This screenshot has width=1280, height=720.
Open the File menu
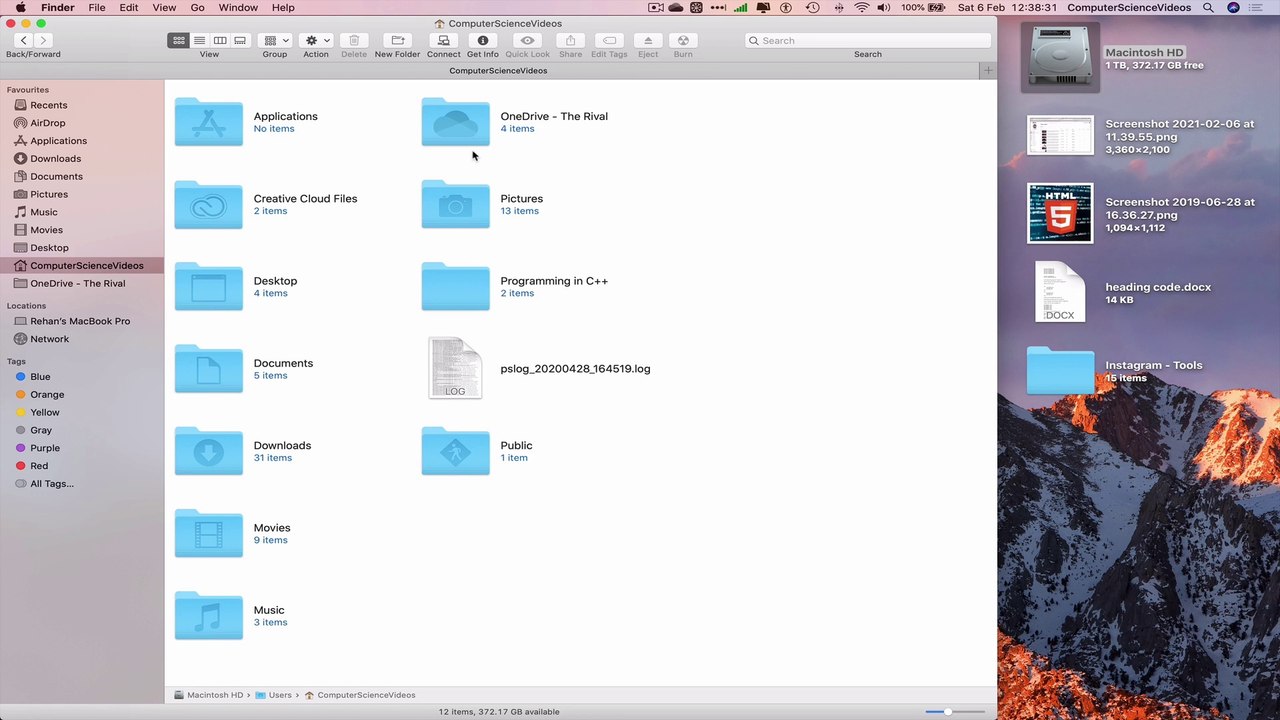(x=97, y=7)
